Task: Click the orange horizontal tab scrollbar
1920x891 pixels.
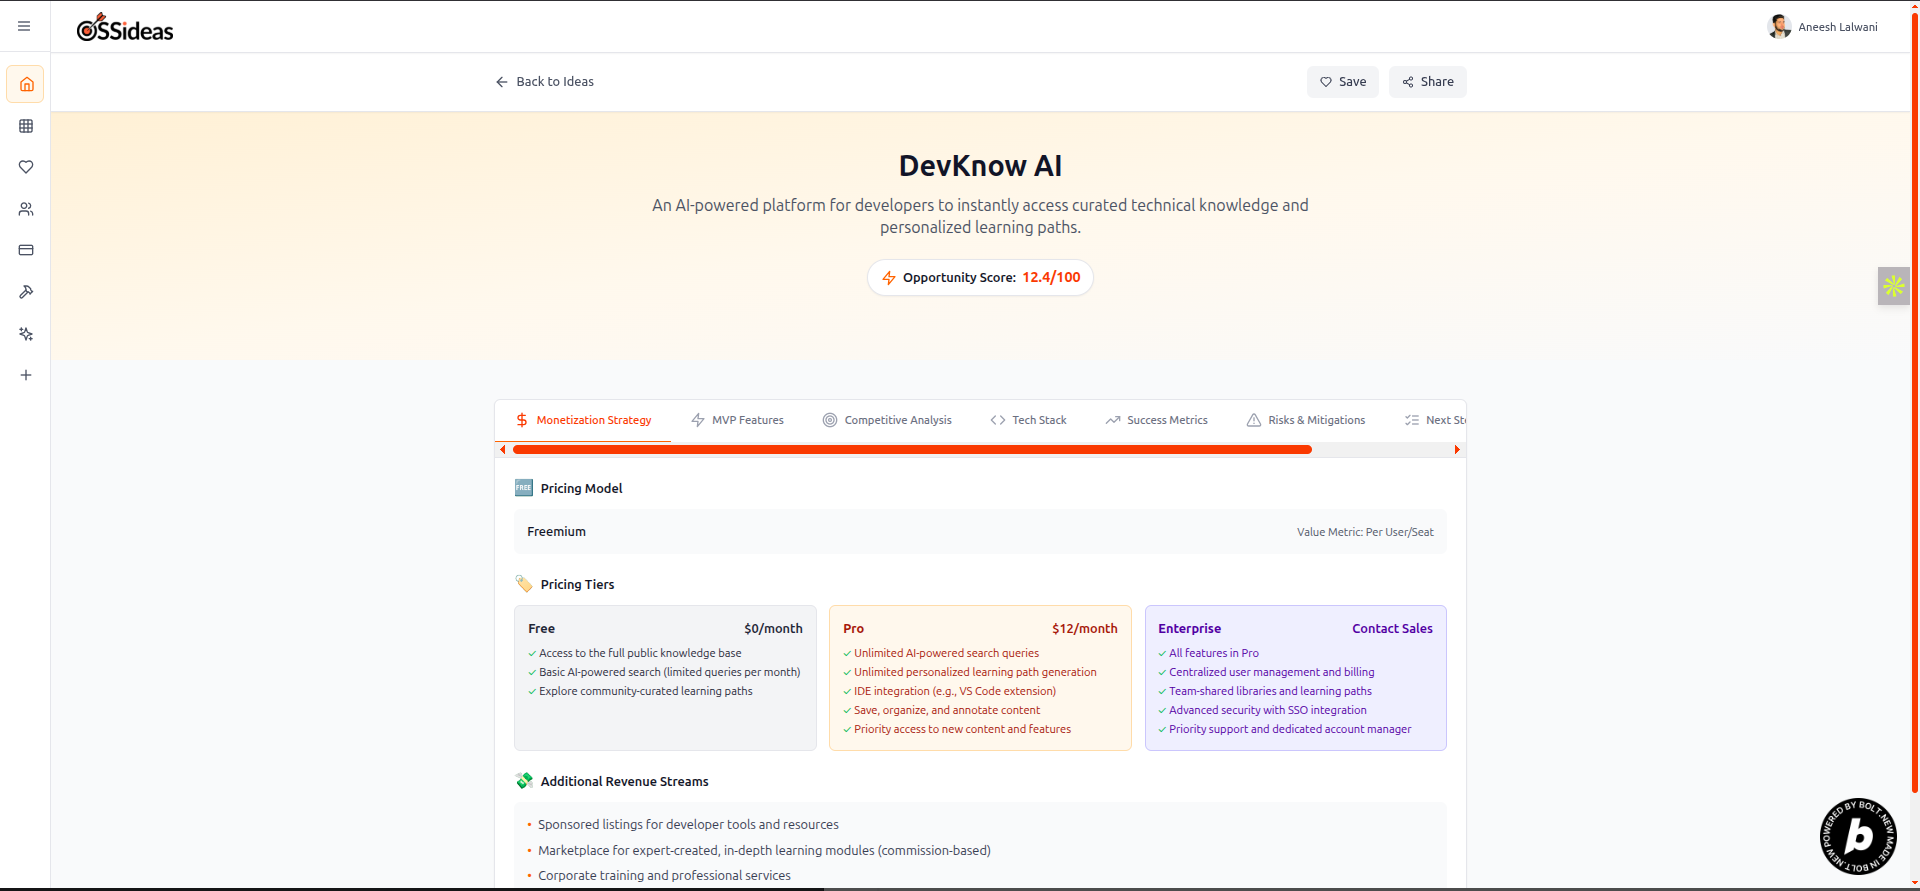Action: point(912,450)
